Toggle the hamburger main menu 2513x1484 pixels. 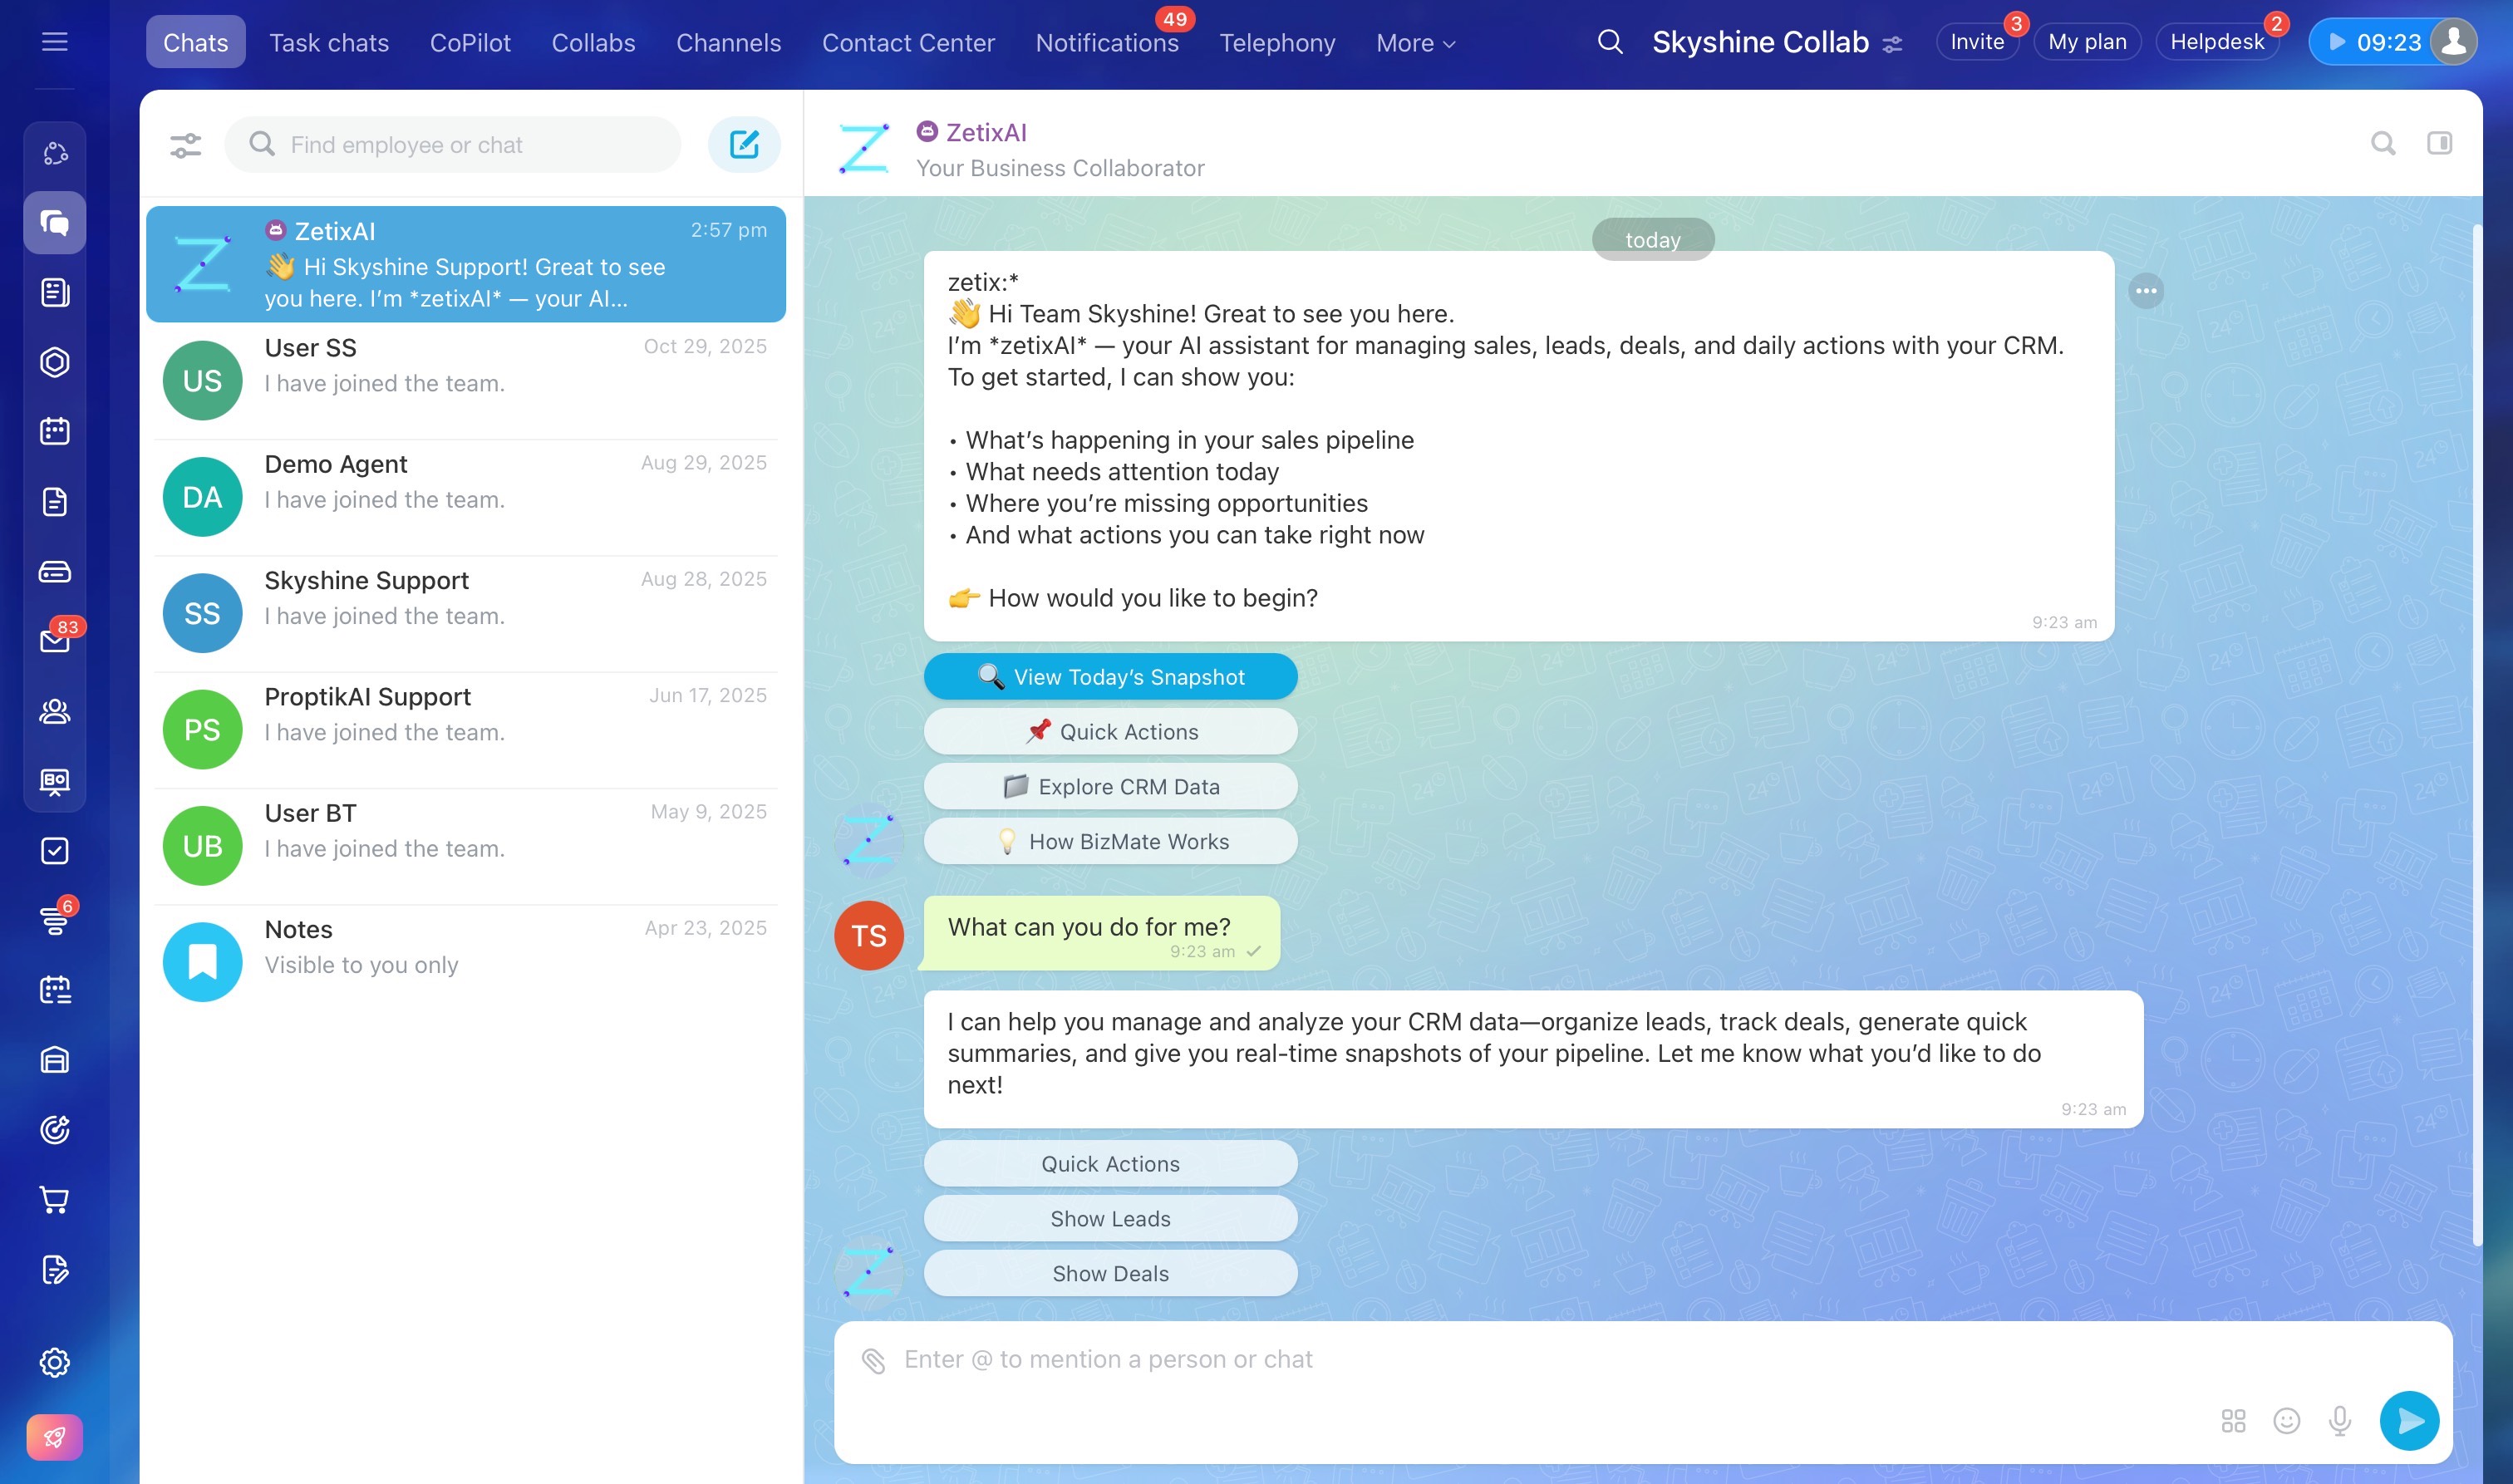click(x=55, y=42)
